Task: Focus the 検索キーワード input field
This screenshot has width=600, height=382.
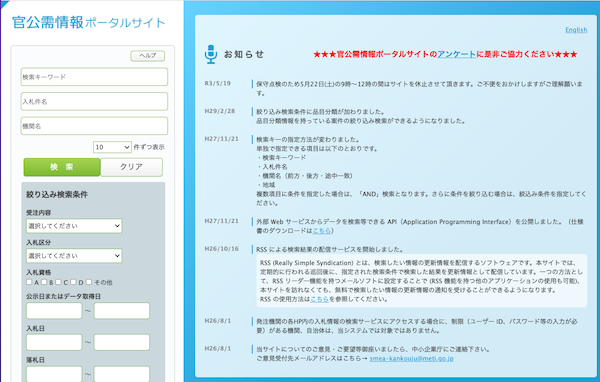Action: click(94, 77)
